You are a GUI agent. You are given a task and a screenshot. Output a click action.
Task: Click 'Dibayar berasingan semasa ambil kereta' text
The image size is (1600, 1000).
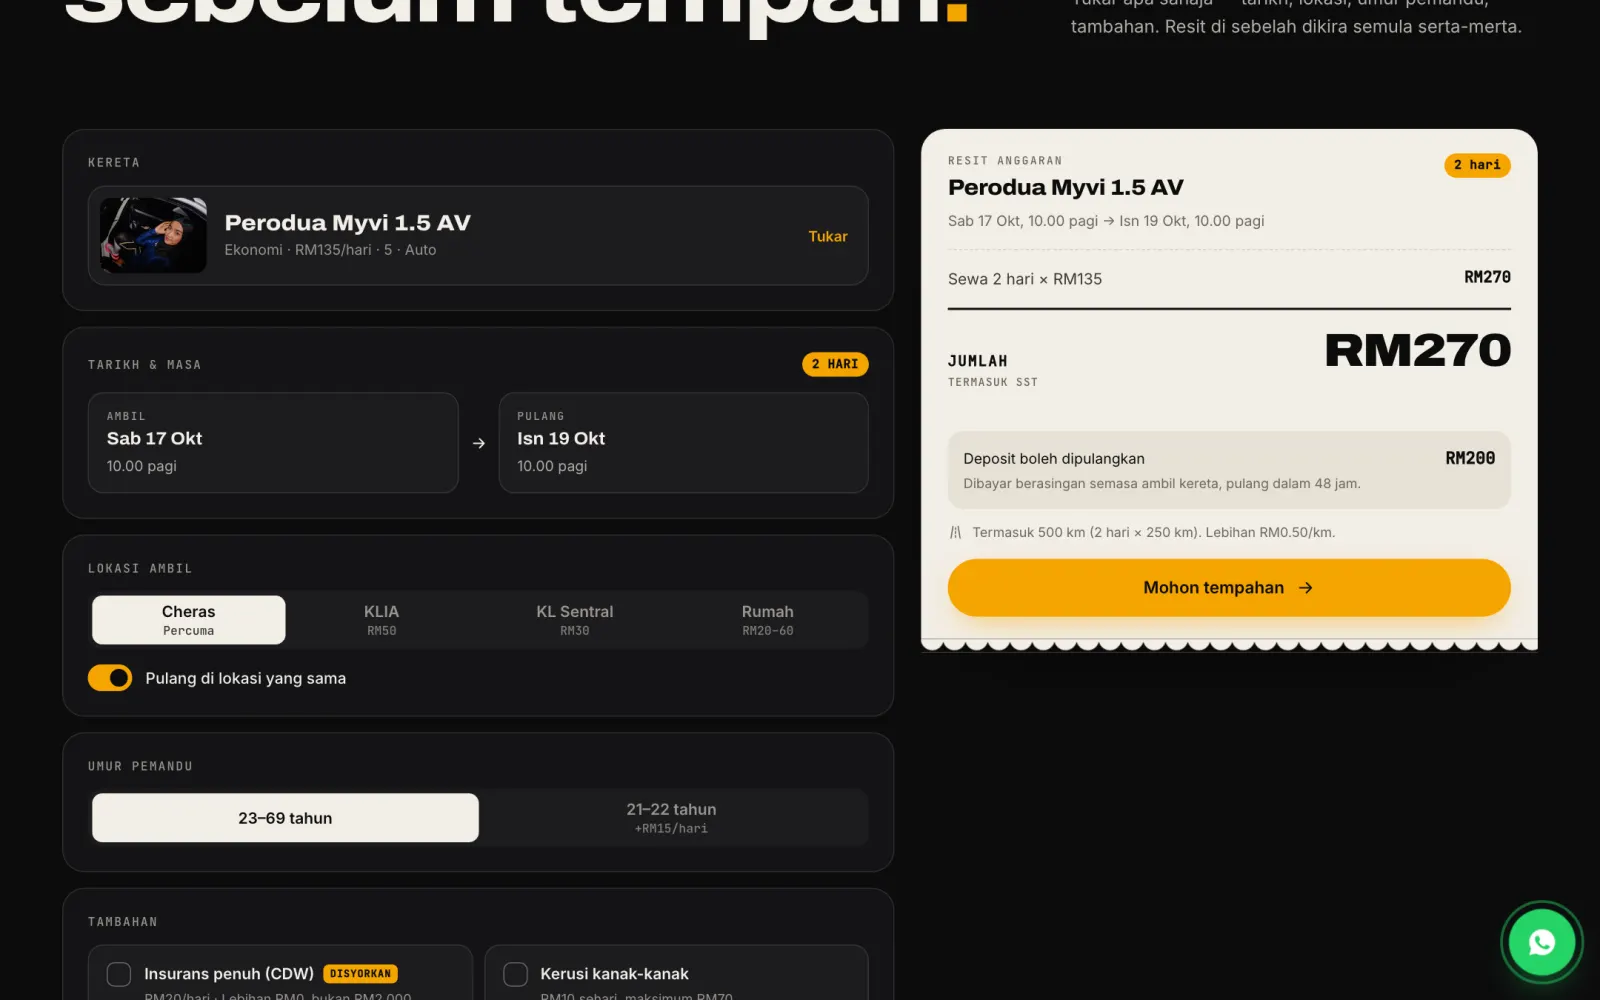click(1162, 484)
